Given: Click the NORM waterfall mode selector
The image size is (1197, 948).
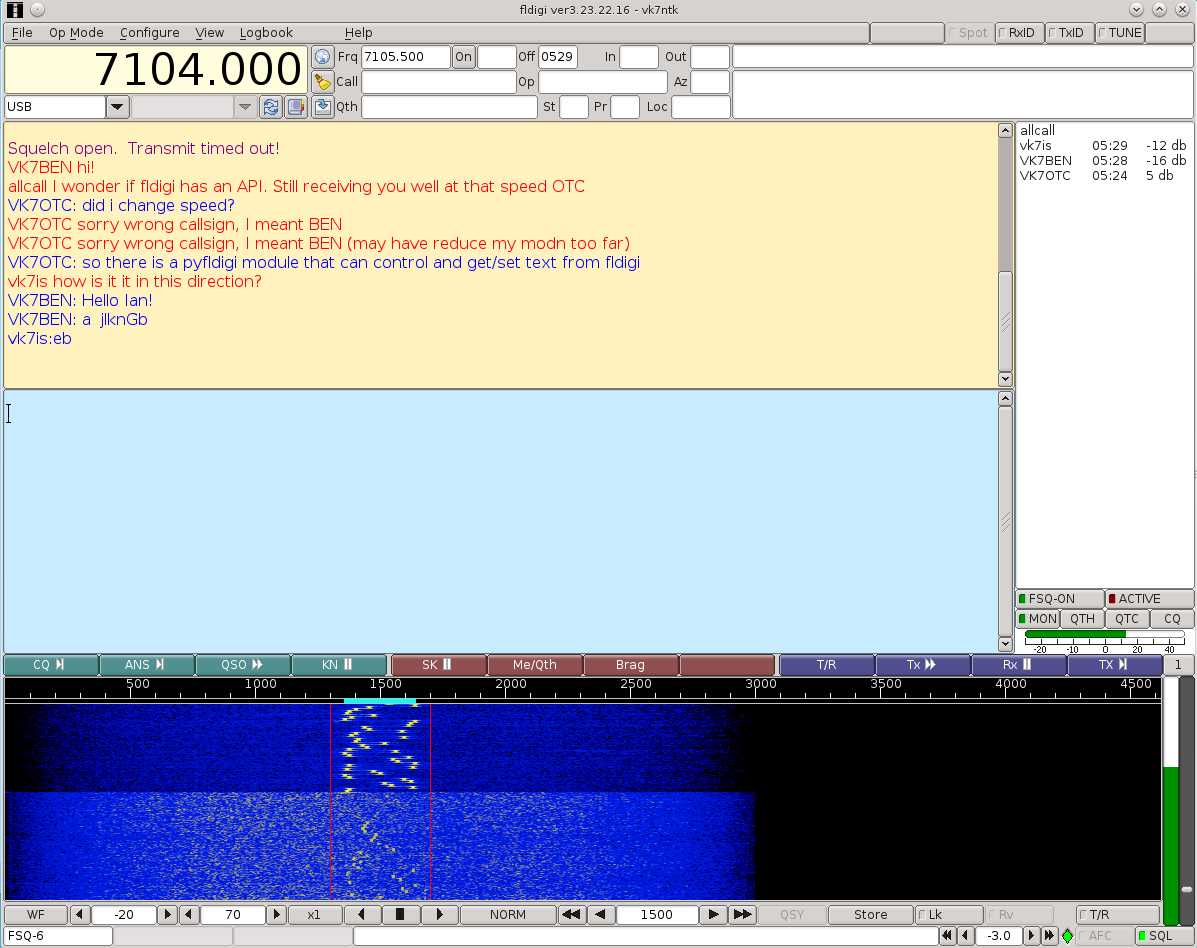Looking at the screenshot, I should tap(508, 914).
